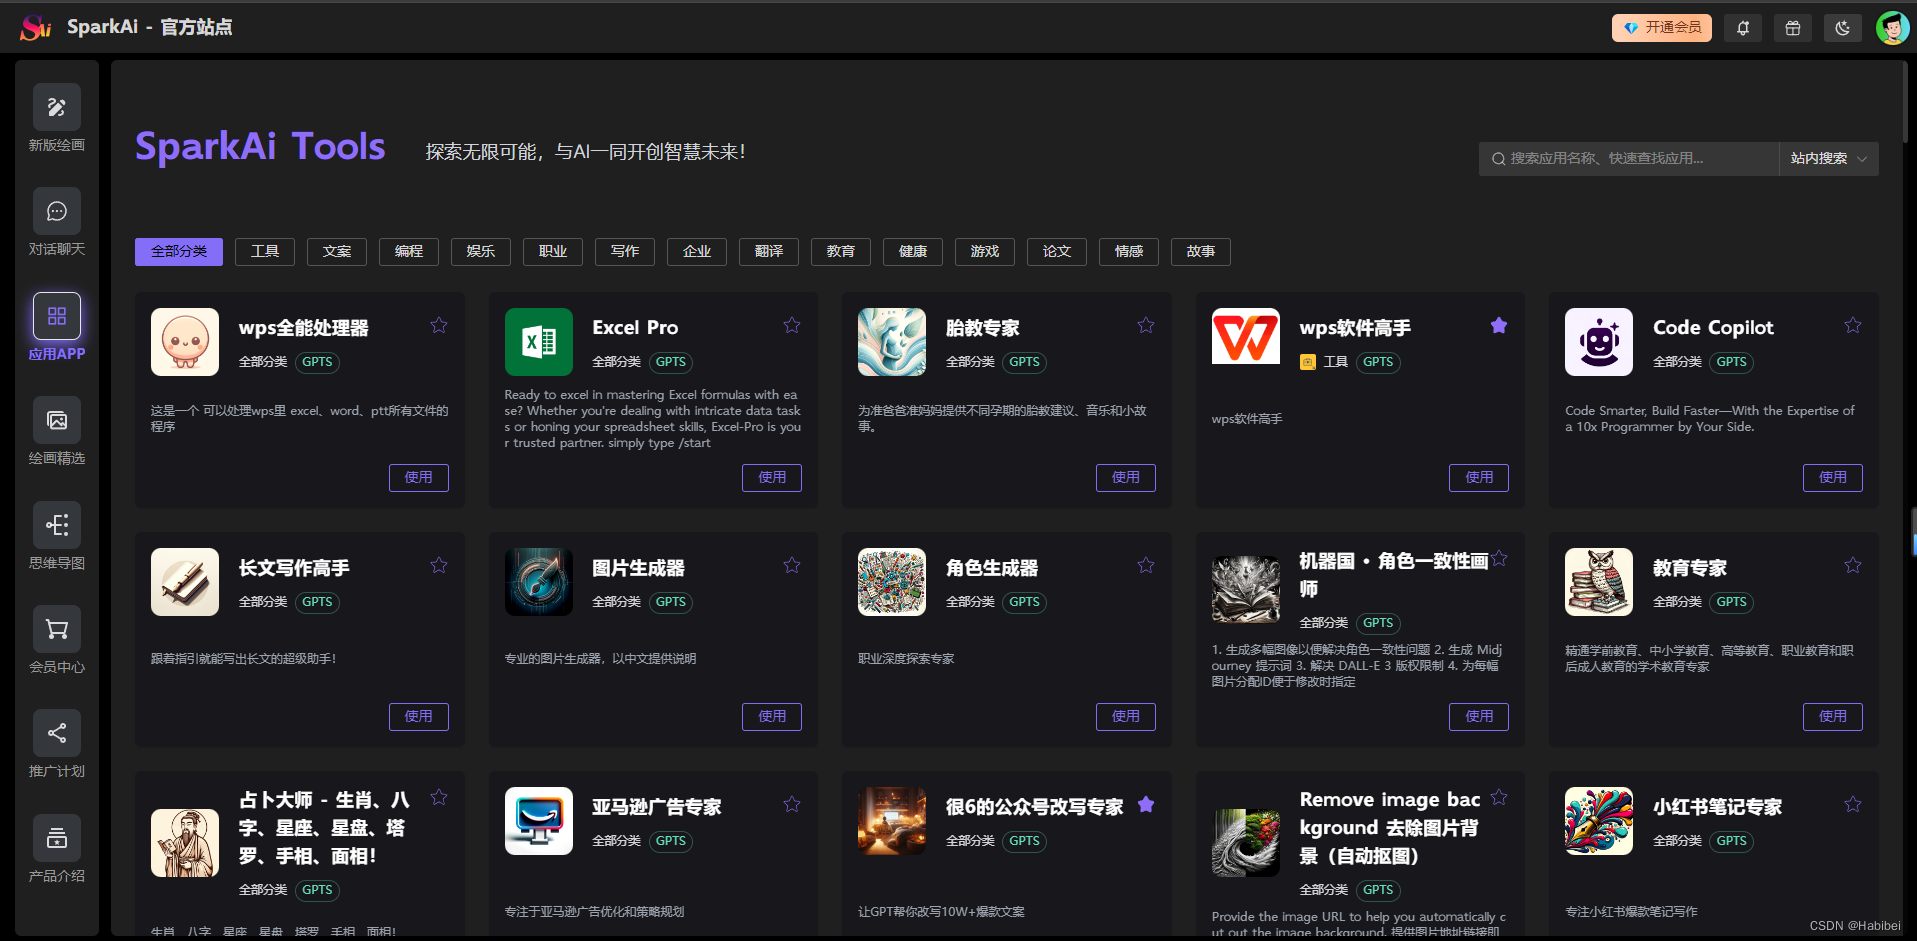
Task: Open the 绘画精选 gallery icon
Action: click(x=57, y=420)
